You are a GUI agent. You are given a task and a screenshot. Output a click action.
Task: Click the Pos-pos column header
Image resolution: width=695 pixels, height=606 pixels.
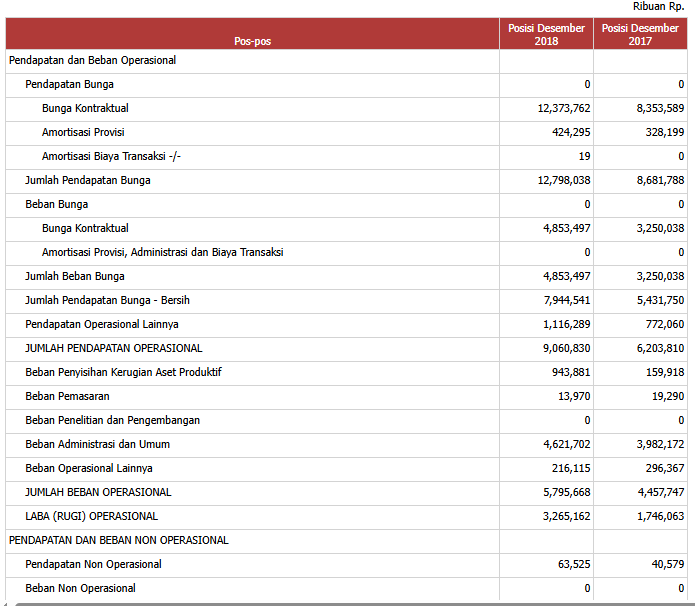tap(252, 41)
